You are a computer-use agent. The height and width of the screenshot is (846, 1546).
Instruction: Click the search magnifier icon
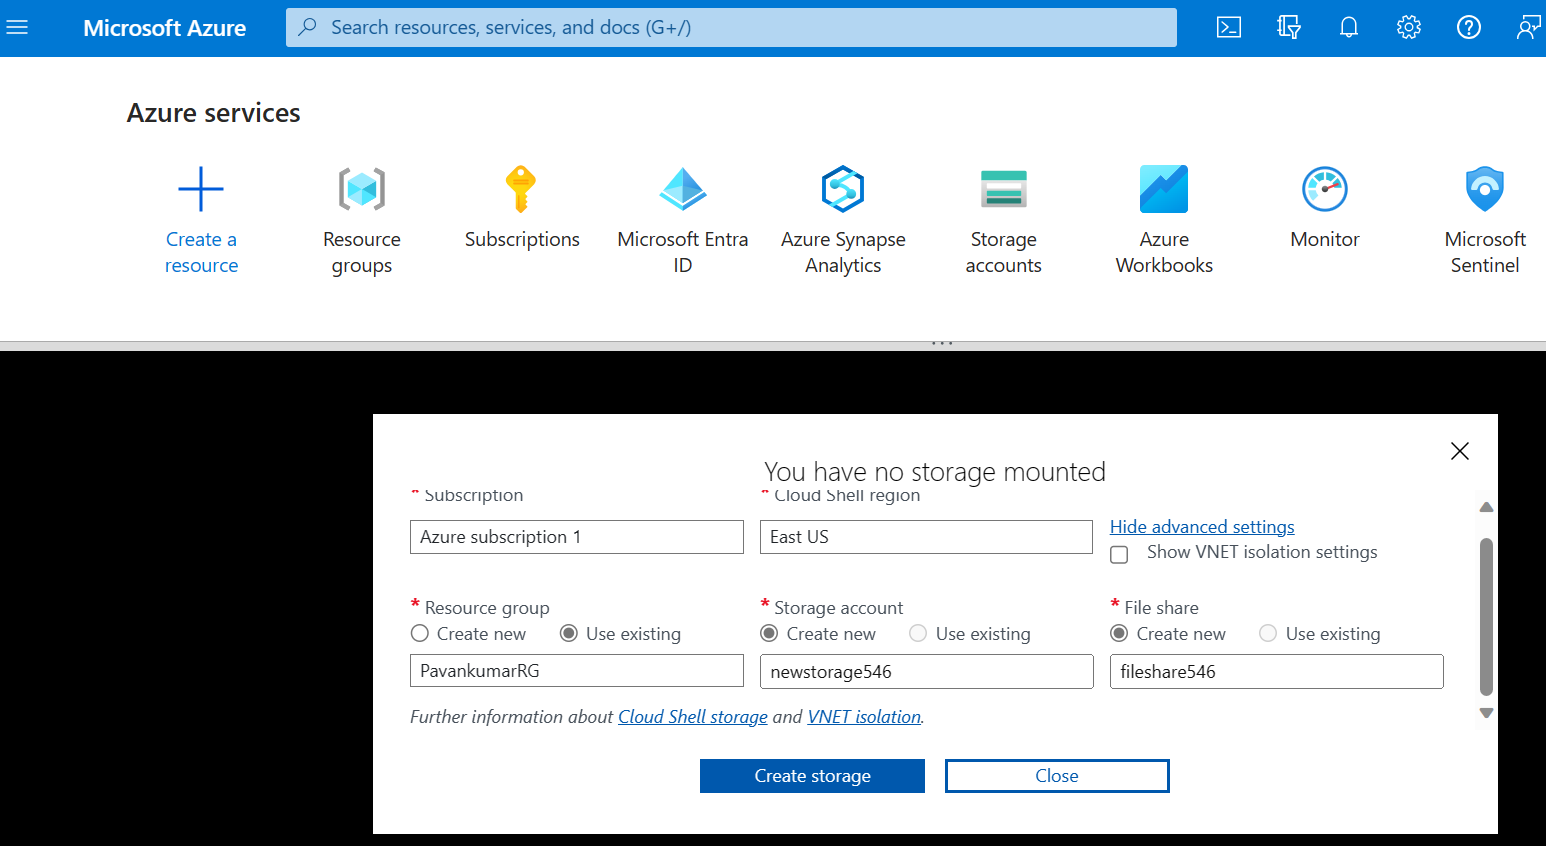(x=308, y=27)
